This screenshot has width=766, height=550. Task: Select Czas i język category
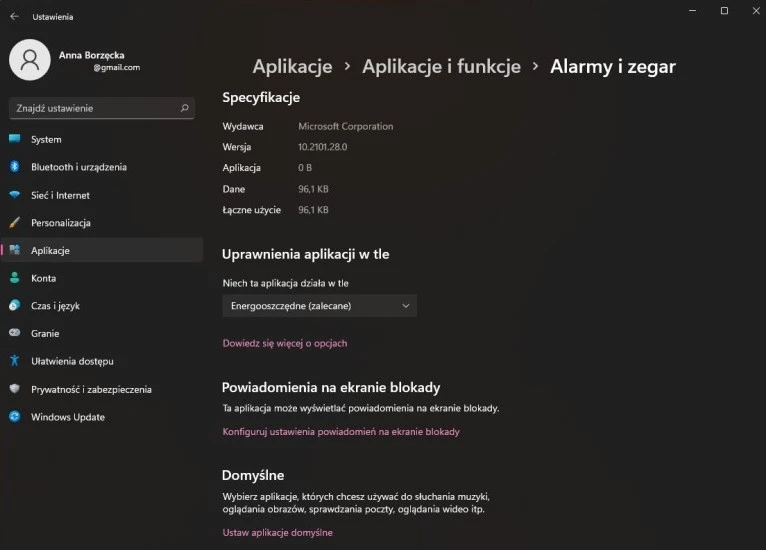click(102, 306)
